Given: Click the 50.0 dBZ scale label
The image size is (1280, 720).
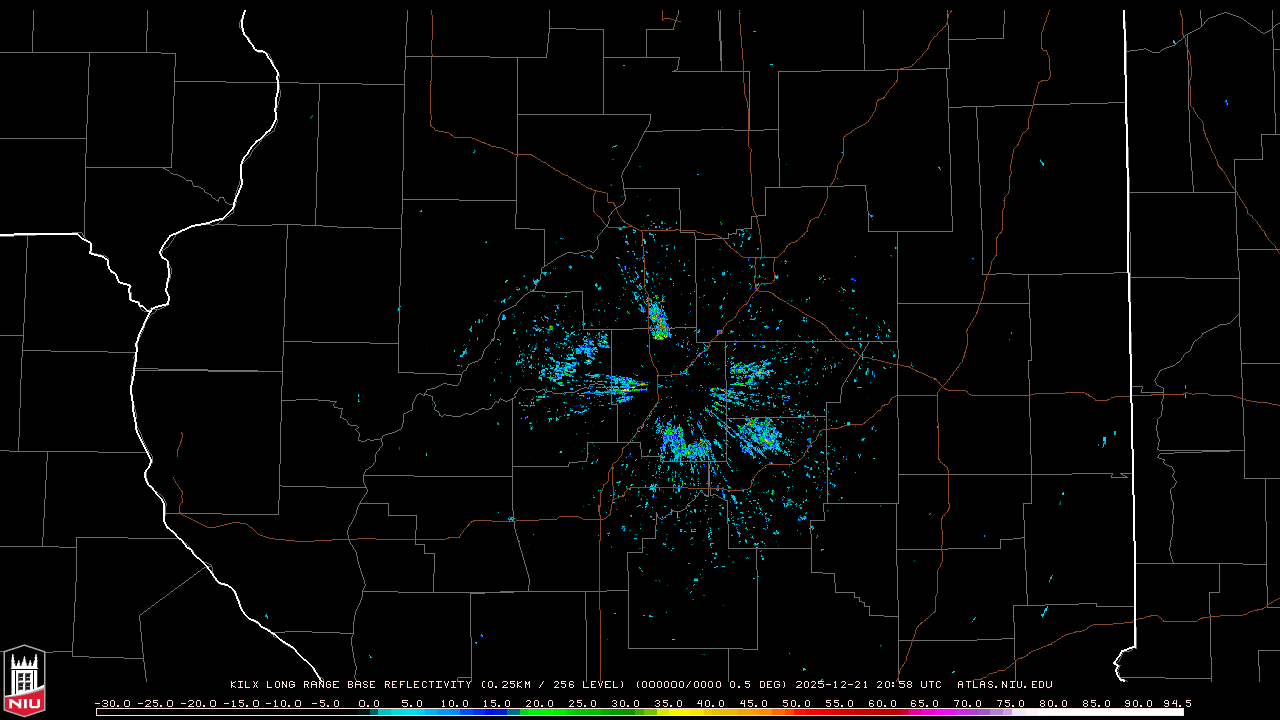Looking at the screenshot, I should point(797,703).
